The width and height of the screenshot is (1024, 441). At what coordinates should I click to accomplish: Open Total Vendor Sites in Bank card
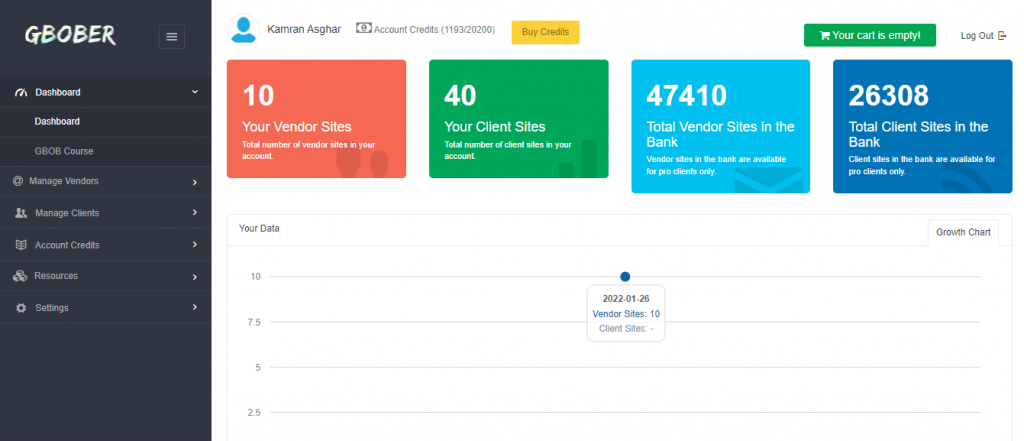721,127
